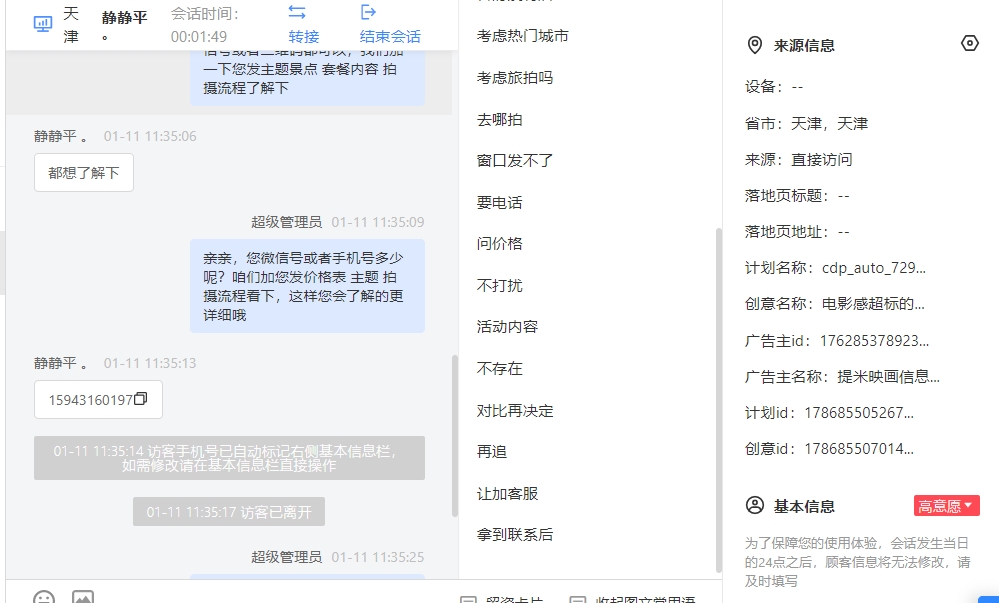Image resolution: width=999 pixels, height=603 pixels.
Task: Select quick reply 不存在
Action: (500, 368)
